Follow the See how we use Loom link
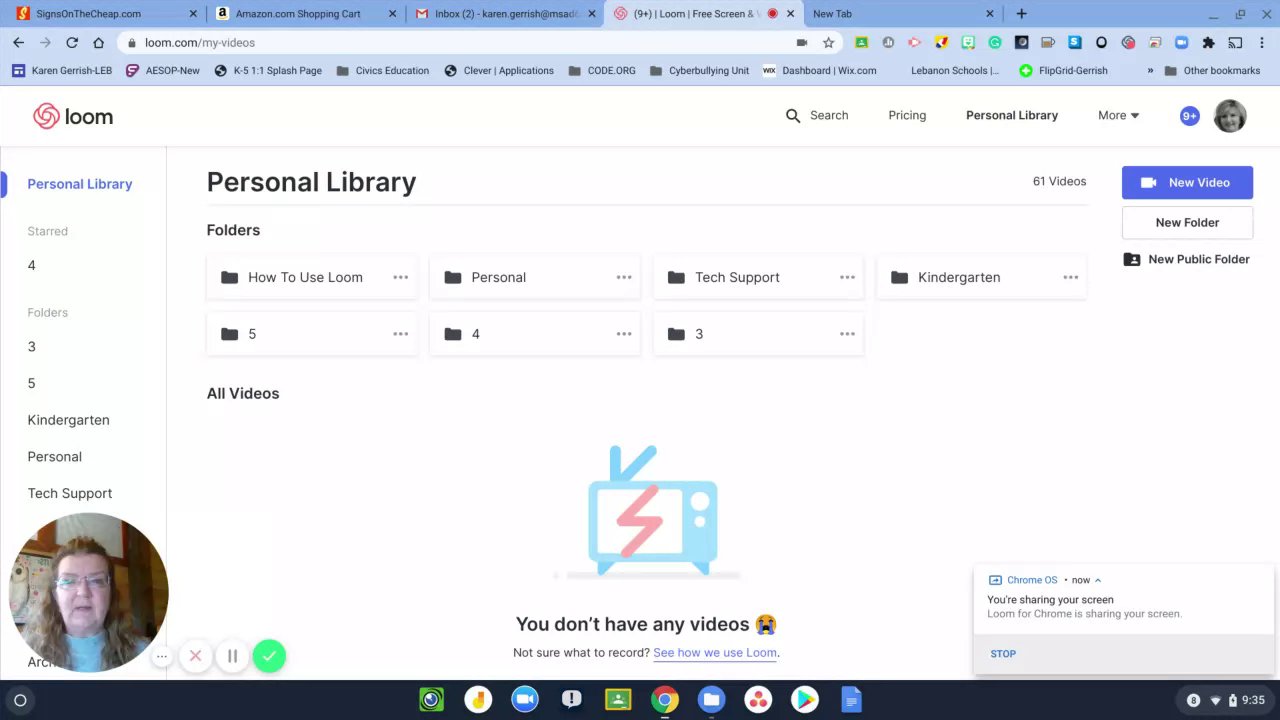This screenshot has width=1280, height=720. pos(715,652)
